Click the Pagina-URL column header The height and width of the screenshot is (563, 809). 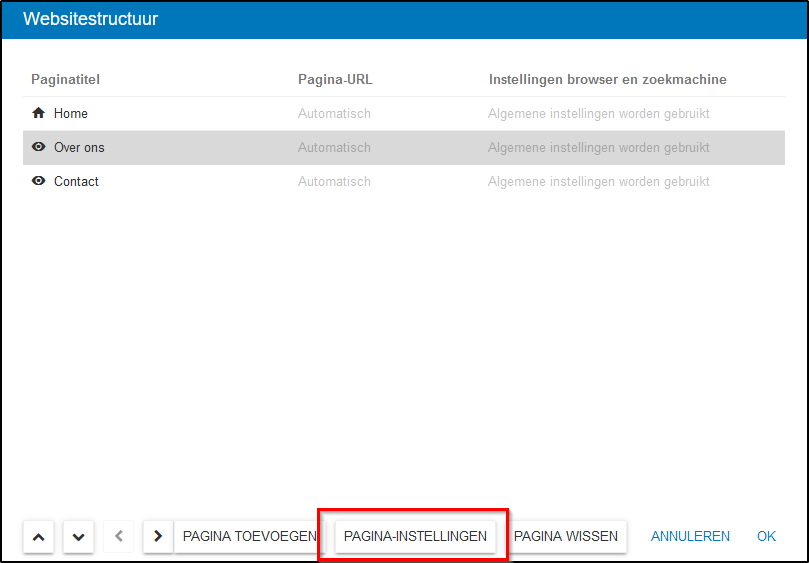335,79
